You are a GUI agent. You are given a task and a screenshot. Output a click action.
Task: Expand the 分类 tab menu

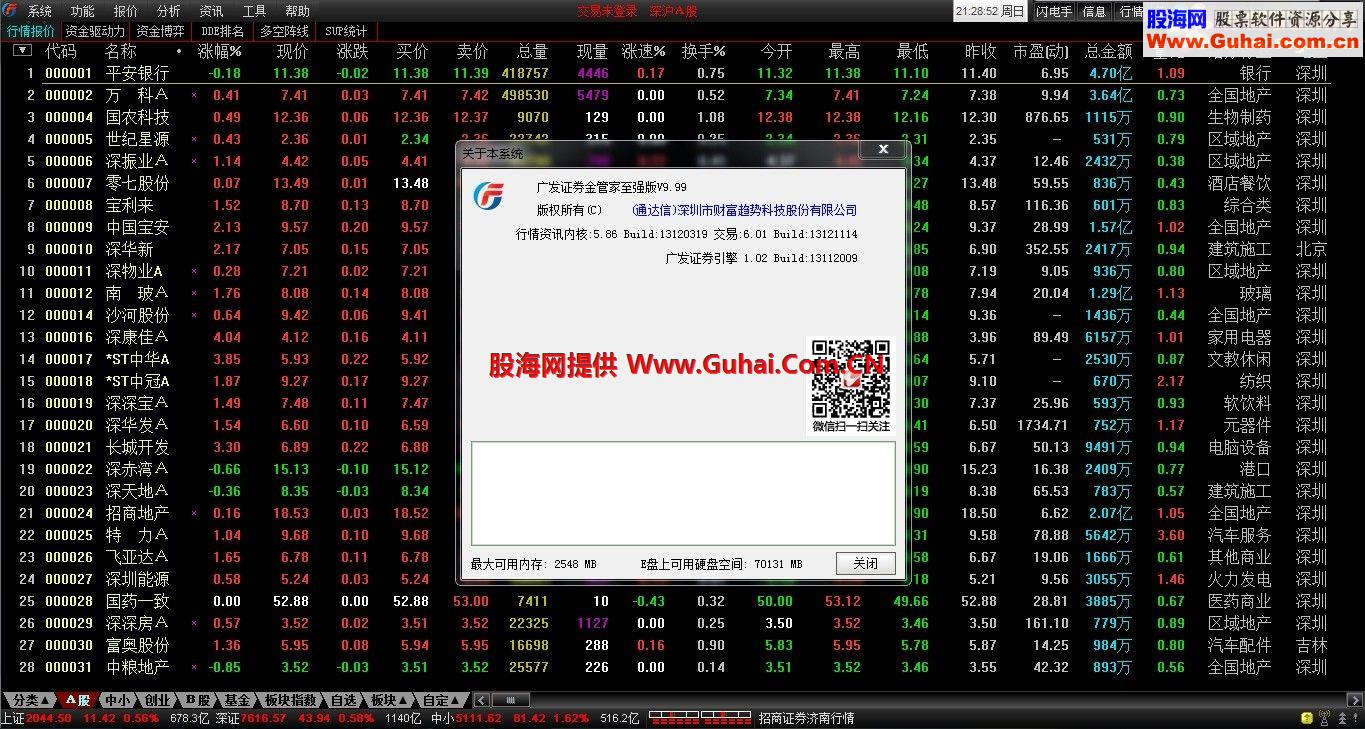[x=28, y=700]
